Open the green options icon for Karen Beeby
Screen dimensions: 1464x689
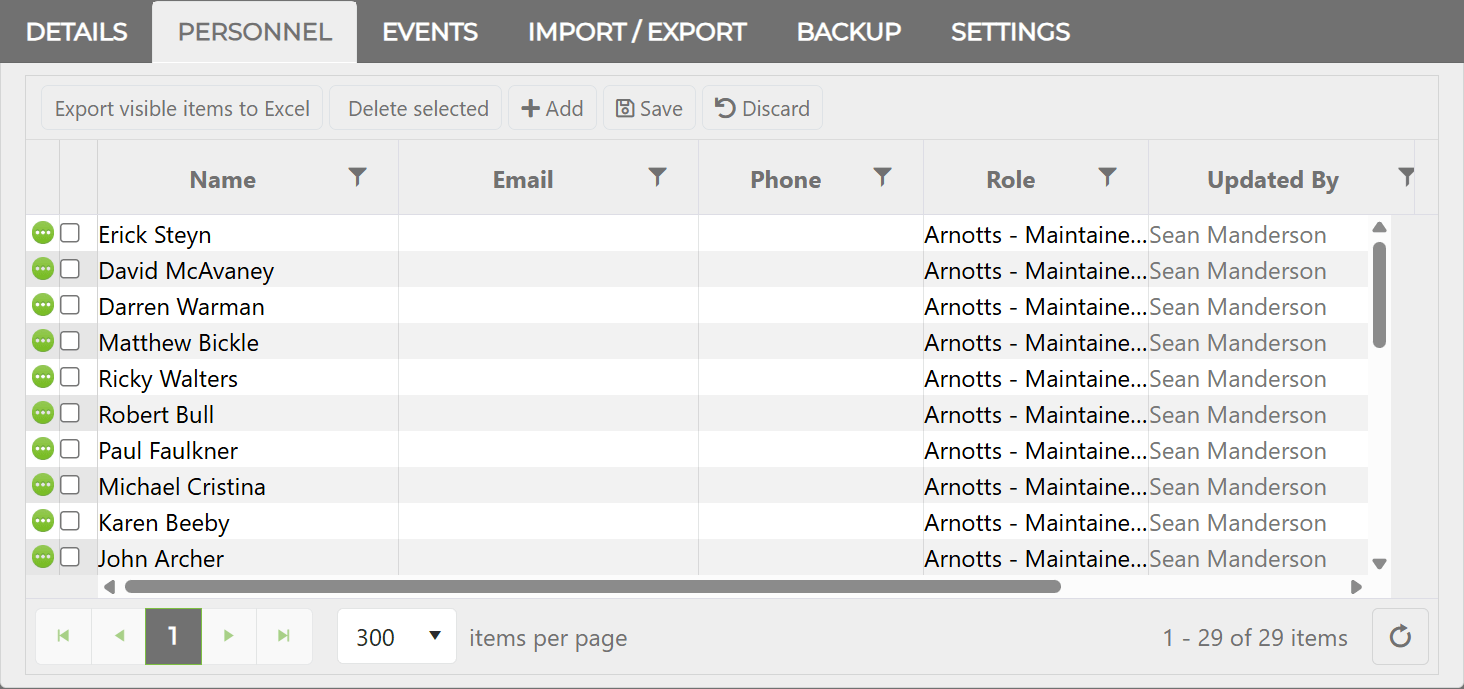(43, 521)
